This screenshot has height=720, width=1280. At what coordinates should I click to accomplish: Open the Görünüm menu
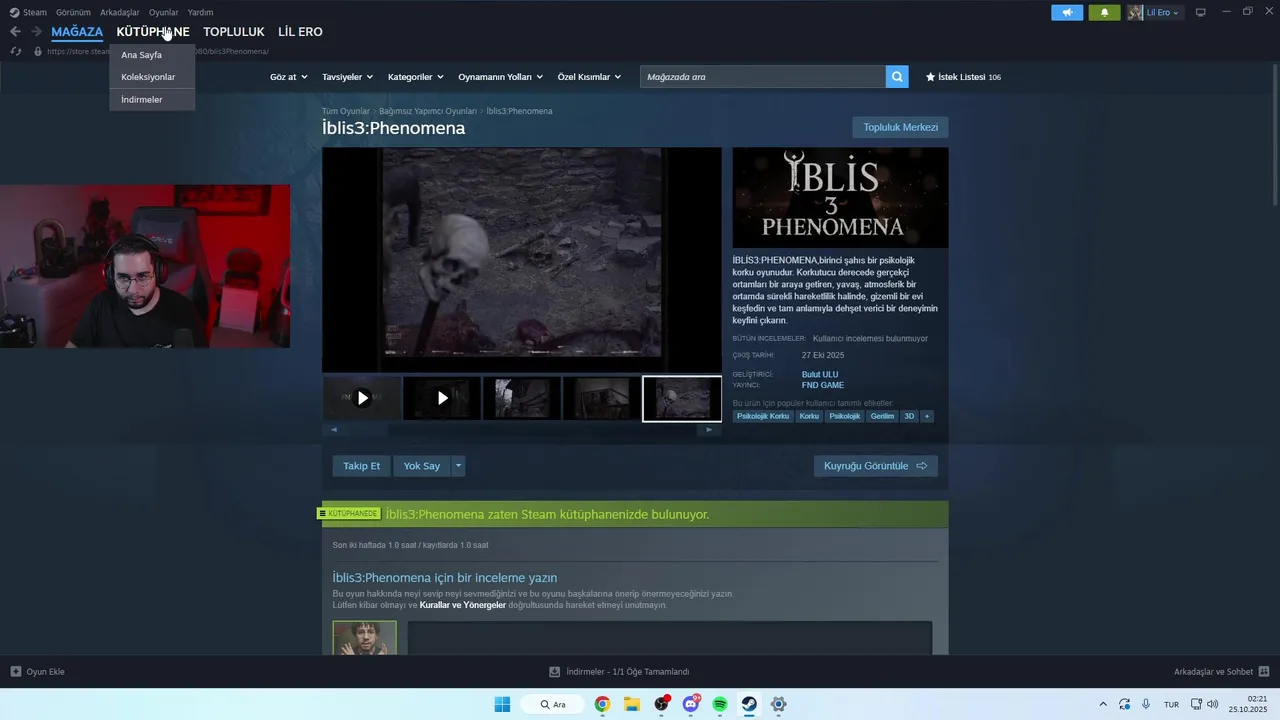click(x=73, y=13)
